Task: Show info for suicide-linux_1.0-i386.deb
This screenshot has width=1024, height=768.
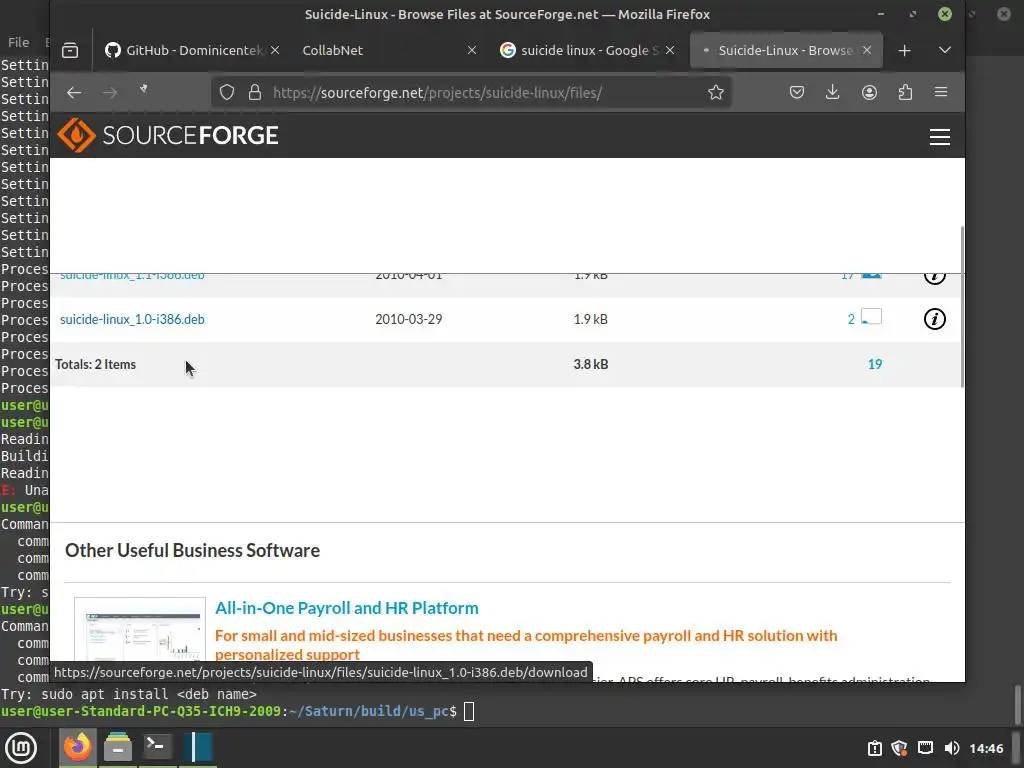Action: (935, 319)
